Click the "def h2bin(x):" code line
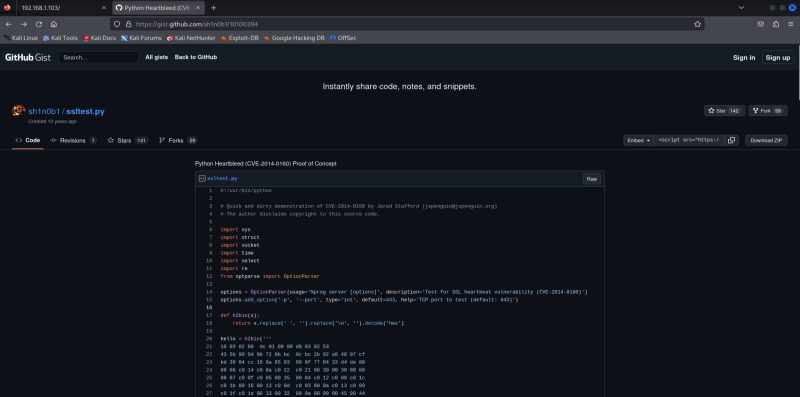The image size is (800, 397). [x=240, y=315]
